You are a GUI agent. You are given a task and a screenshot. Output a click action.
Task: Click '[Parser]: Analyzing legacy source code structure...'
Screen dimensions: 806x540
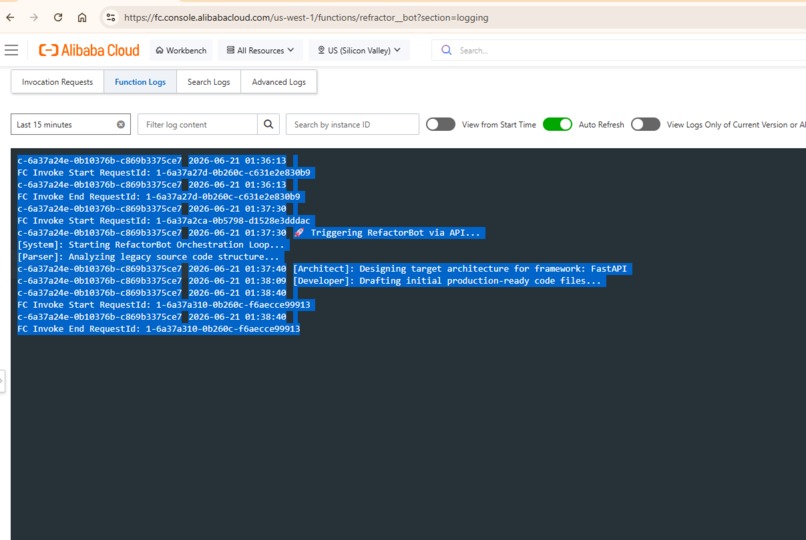[151, 257]
